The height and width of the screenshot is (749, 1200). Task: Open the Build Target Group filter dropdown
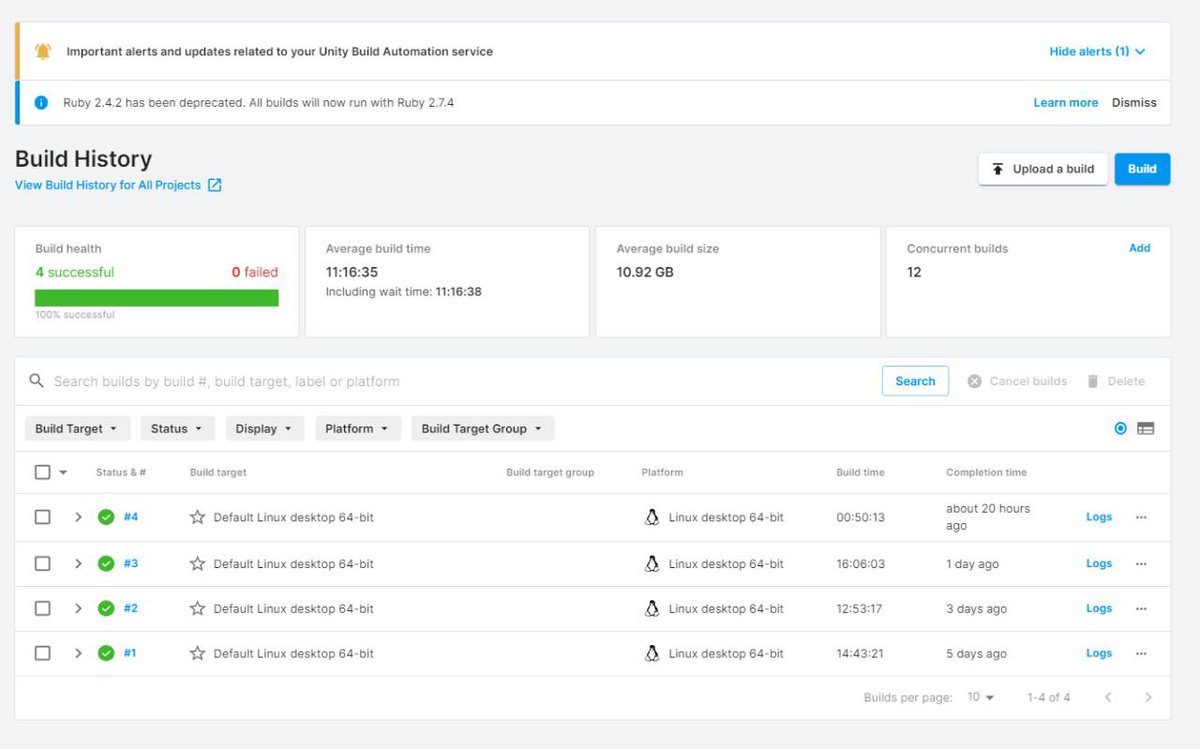(x=483, y=428)
